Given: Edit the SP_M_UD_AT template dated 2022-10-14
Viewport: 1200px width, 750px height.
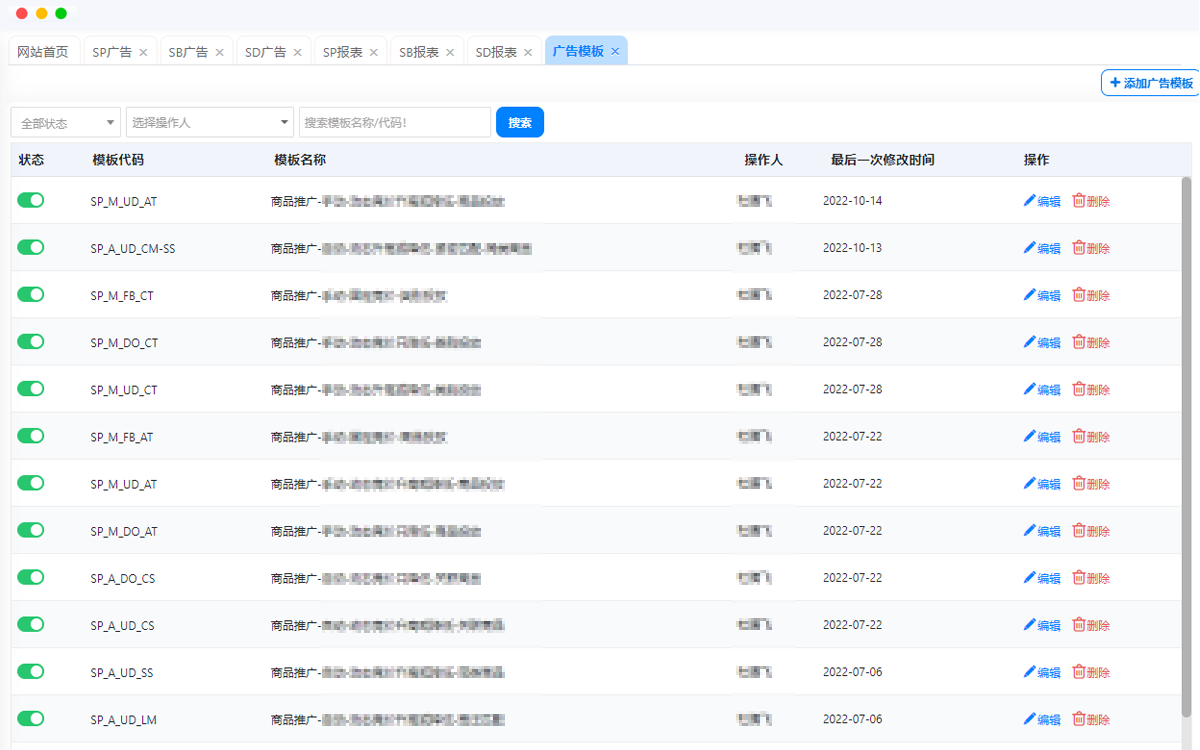Looking at the screenshot, I should click(x=1042, y=201).
